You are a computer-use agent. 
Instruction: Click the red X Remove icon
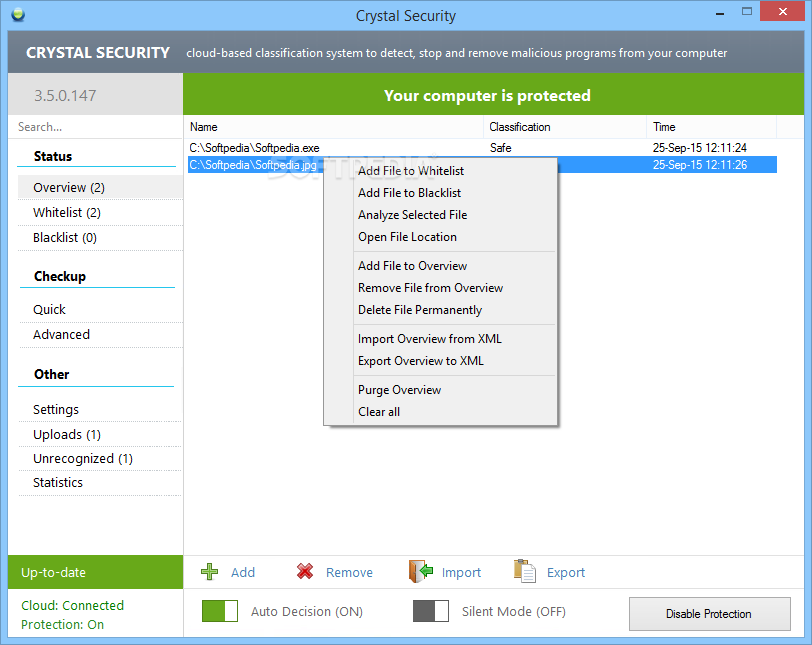[x=305, y=571]
